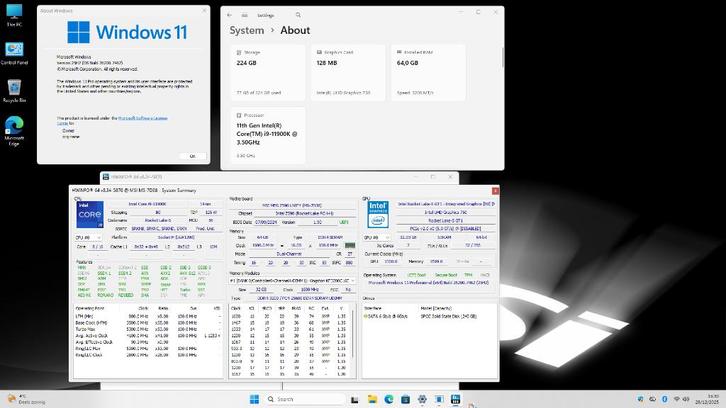Click the search icon in Settings title bar

pyautogui.click(x=298, y=15)
